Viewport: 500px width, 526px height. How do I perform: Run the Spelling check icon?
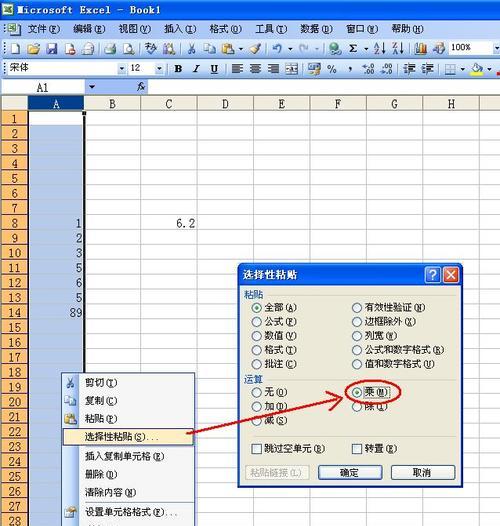(151, 49)
